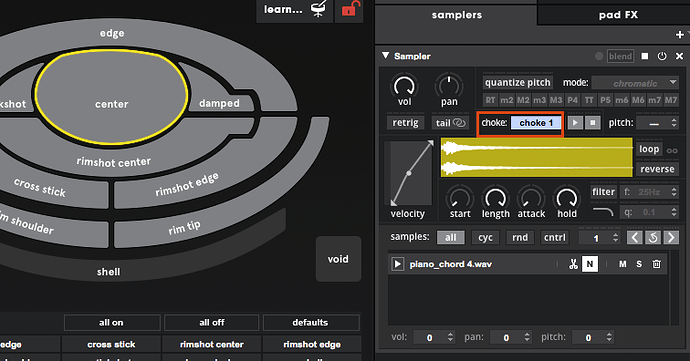690x361 pixels.
Task: Adjust the length knob
Action: (x=495, y=198)
